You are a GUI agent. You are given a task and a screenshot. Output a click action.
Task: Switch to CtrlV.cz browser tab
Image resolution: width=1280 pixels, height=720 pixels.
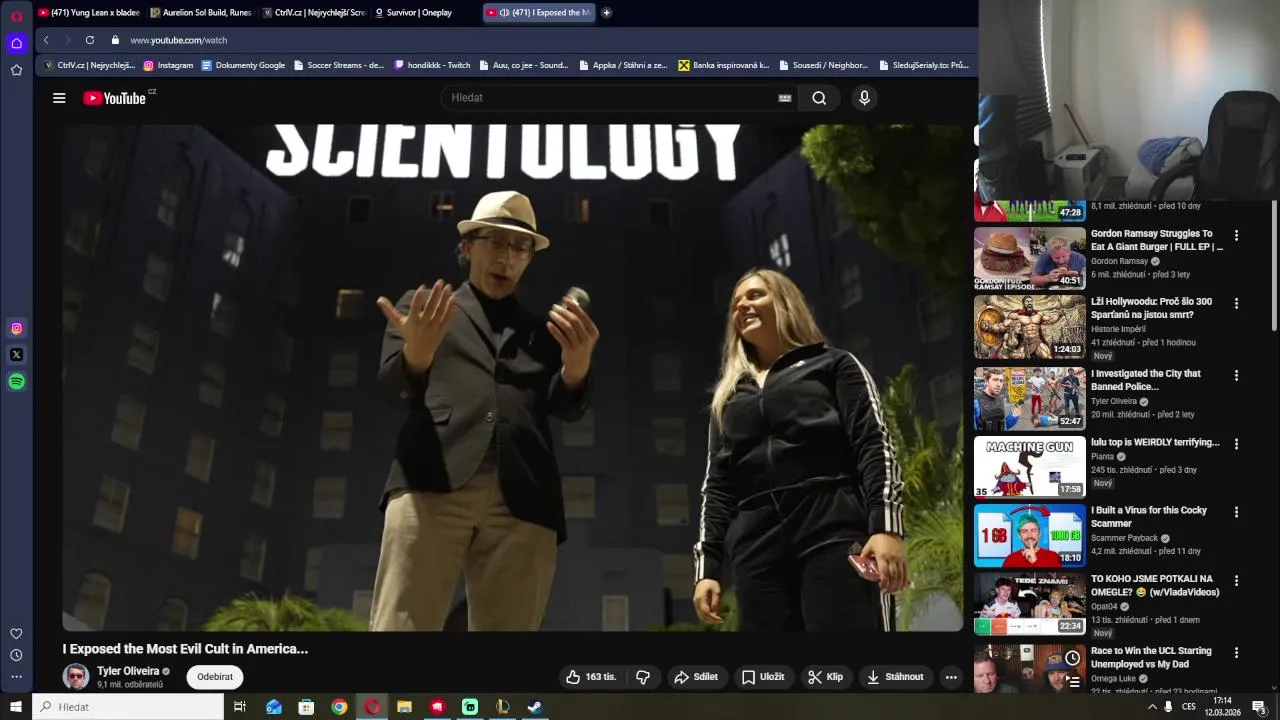pos(313,13)
